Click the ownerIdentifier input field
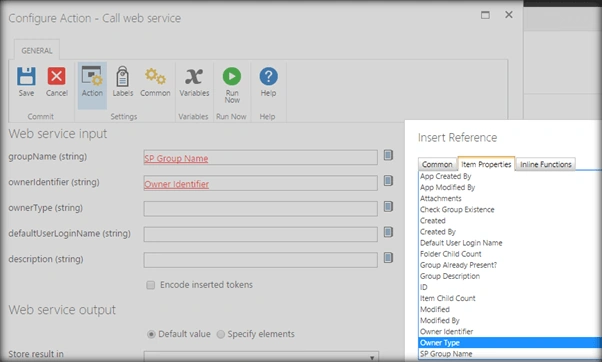Image resolution: width=602 pixels, height=362 pixels. coord(260,183)
